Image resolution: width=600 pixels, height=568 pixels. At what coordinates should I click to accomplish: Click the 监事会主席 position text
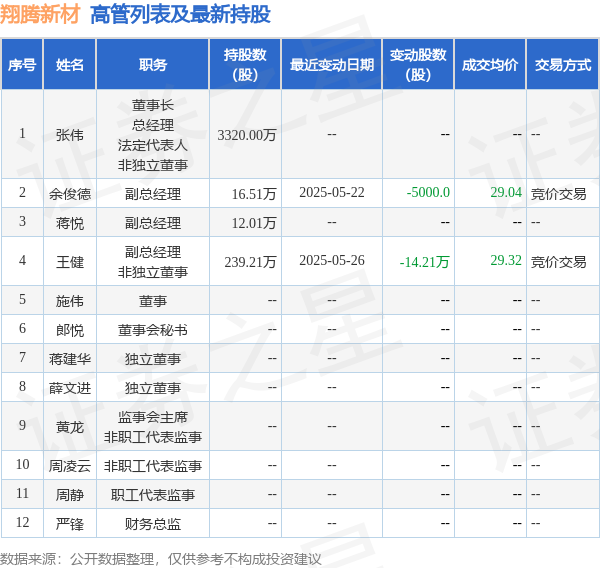pyautogui.click(x=153, y=417)
